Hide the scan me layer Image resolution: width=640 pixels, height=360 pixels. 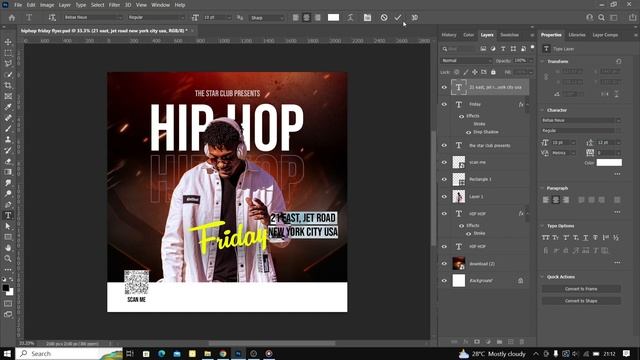[444, 162]
